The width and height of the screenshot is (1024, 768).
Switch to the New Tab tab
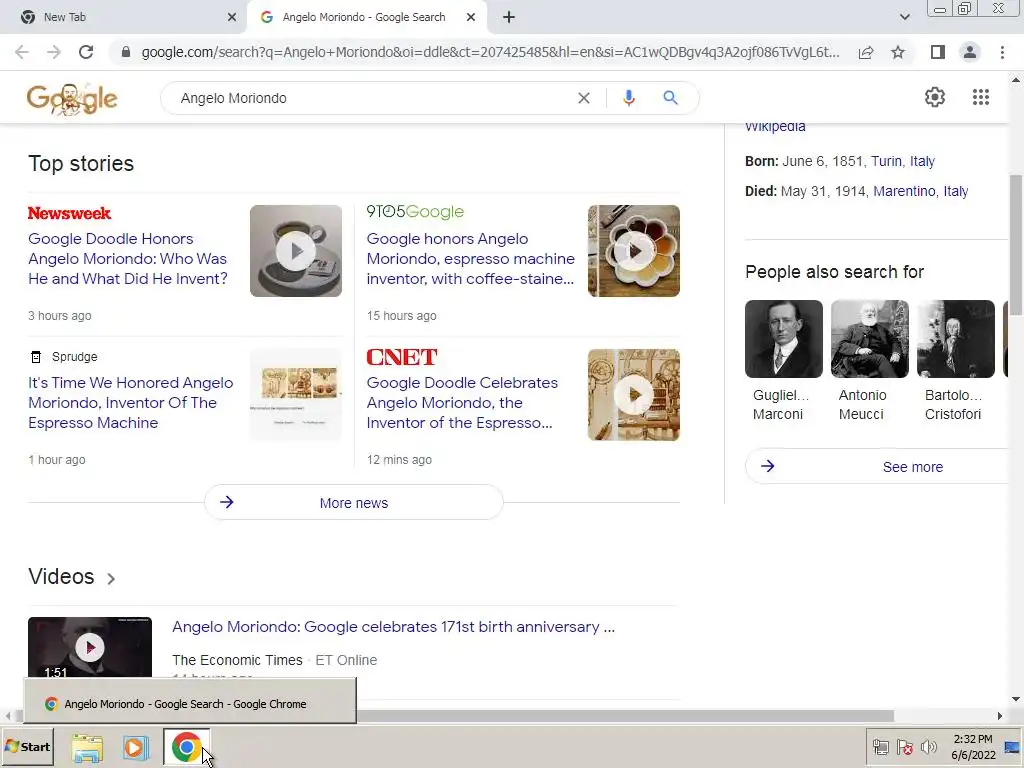pos(124,17)
